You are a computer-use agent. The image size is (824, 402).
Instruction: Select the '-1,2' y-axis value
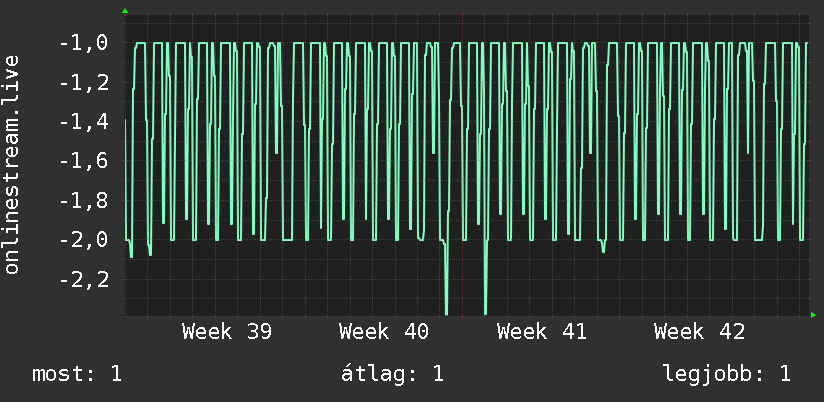pyautogui.click(x=84, y=83)
